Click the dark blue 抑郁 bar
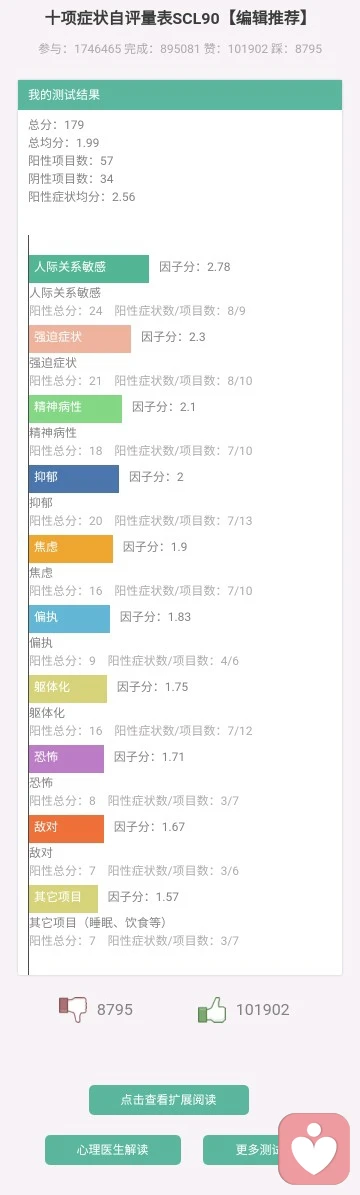The width and height of the screenshot is (360, 1195). (x=74, y=479)
